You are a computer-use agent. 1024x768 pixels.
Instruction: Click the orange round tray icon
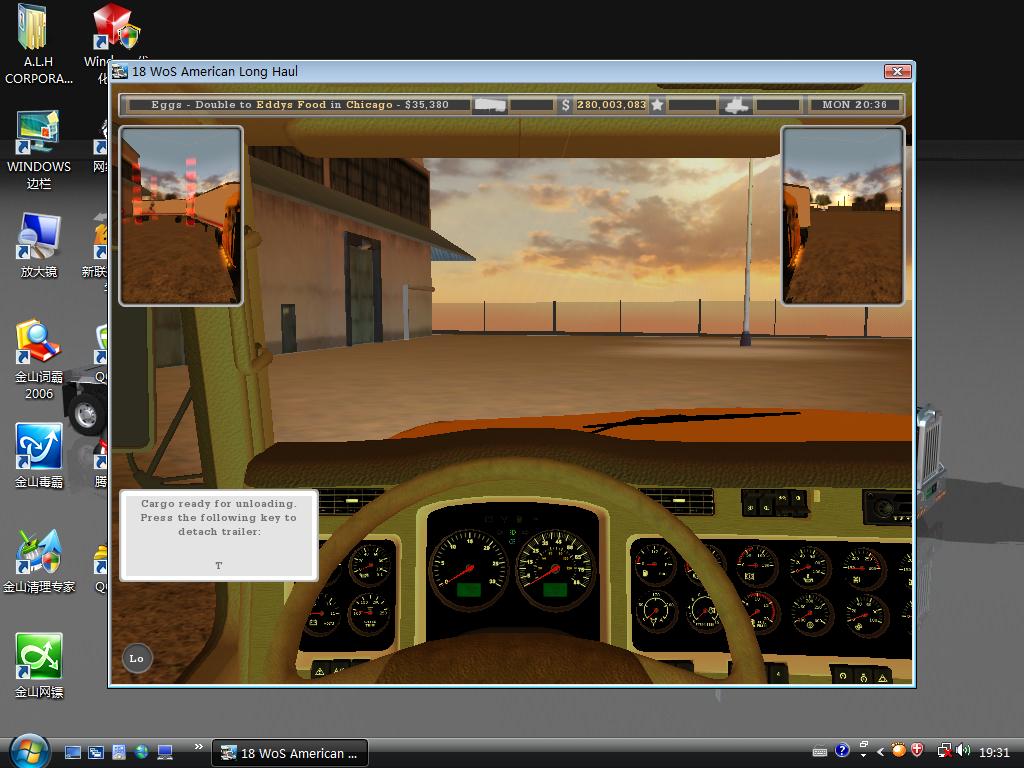coord(899,750)
